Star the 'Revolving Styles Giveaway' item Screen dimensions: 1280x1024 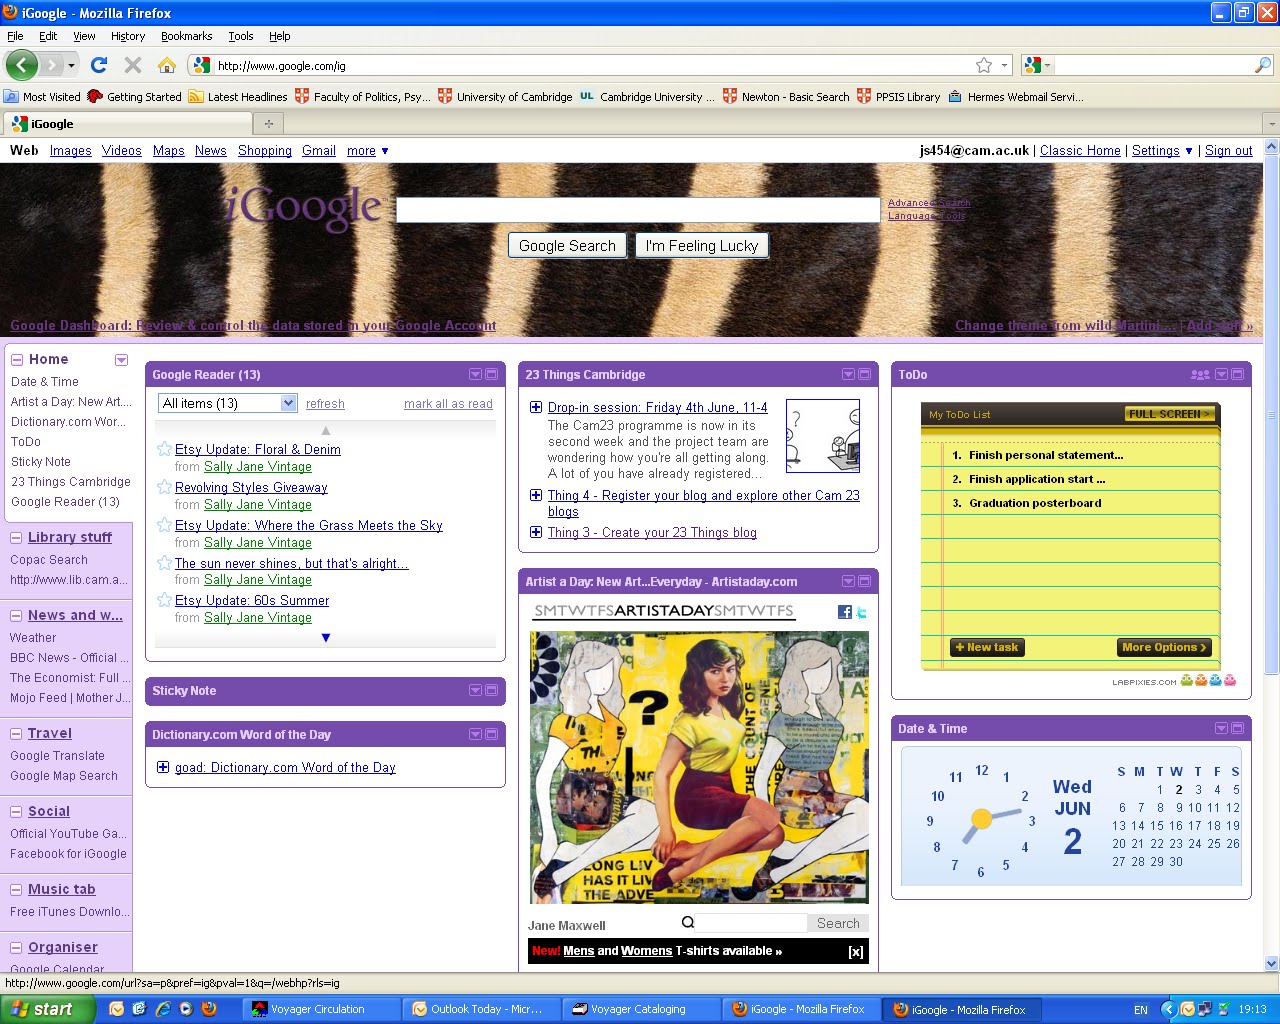(164, 487)
